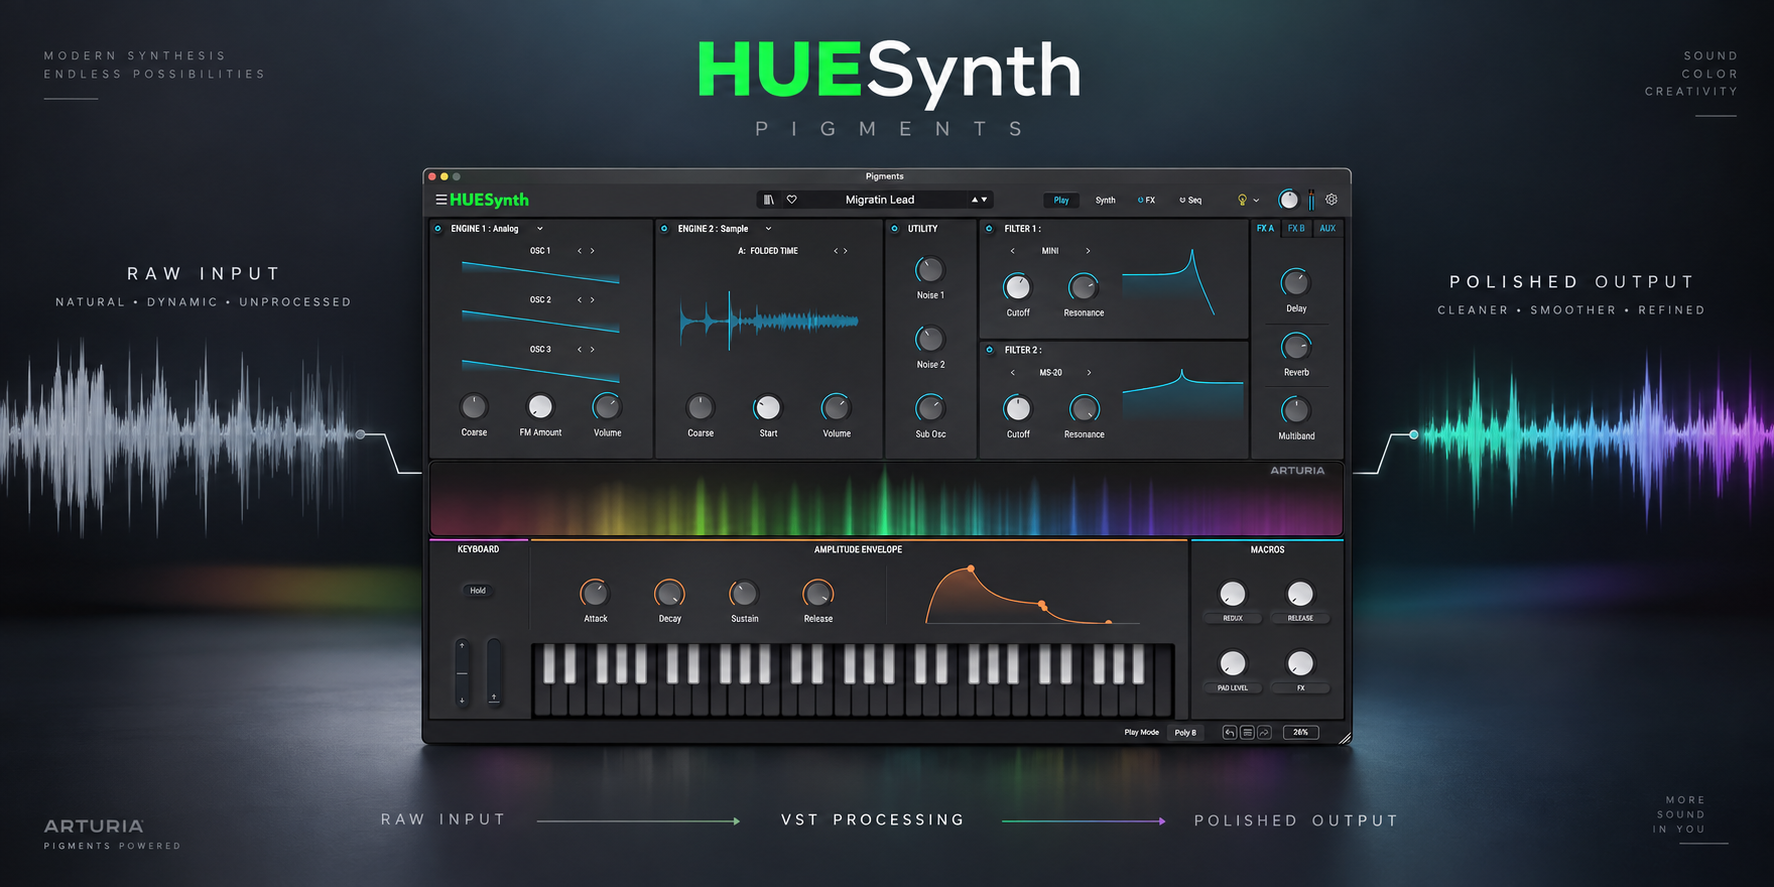This screenshot has height=887, width=1774.
Task: Open the preset library browser icon
Action: click(x=769, y=200)
